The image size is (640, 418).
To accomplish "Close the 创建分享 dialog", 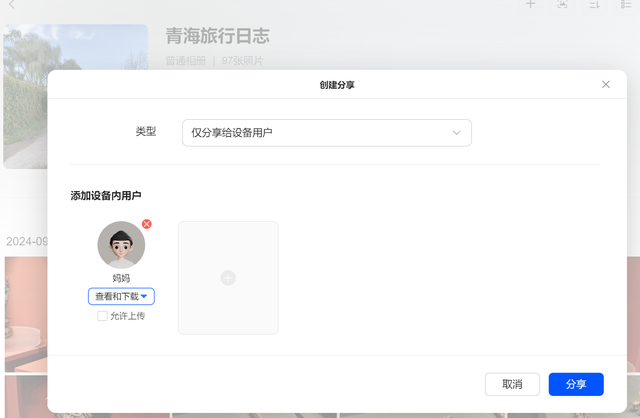I will coord(606,84).
